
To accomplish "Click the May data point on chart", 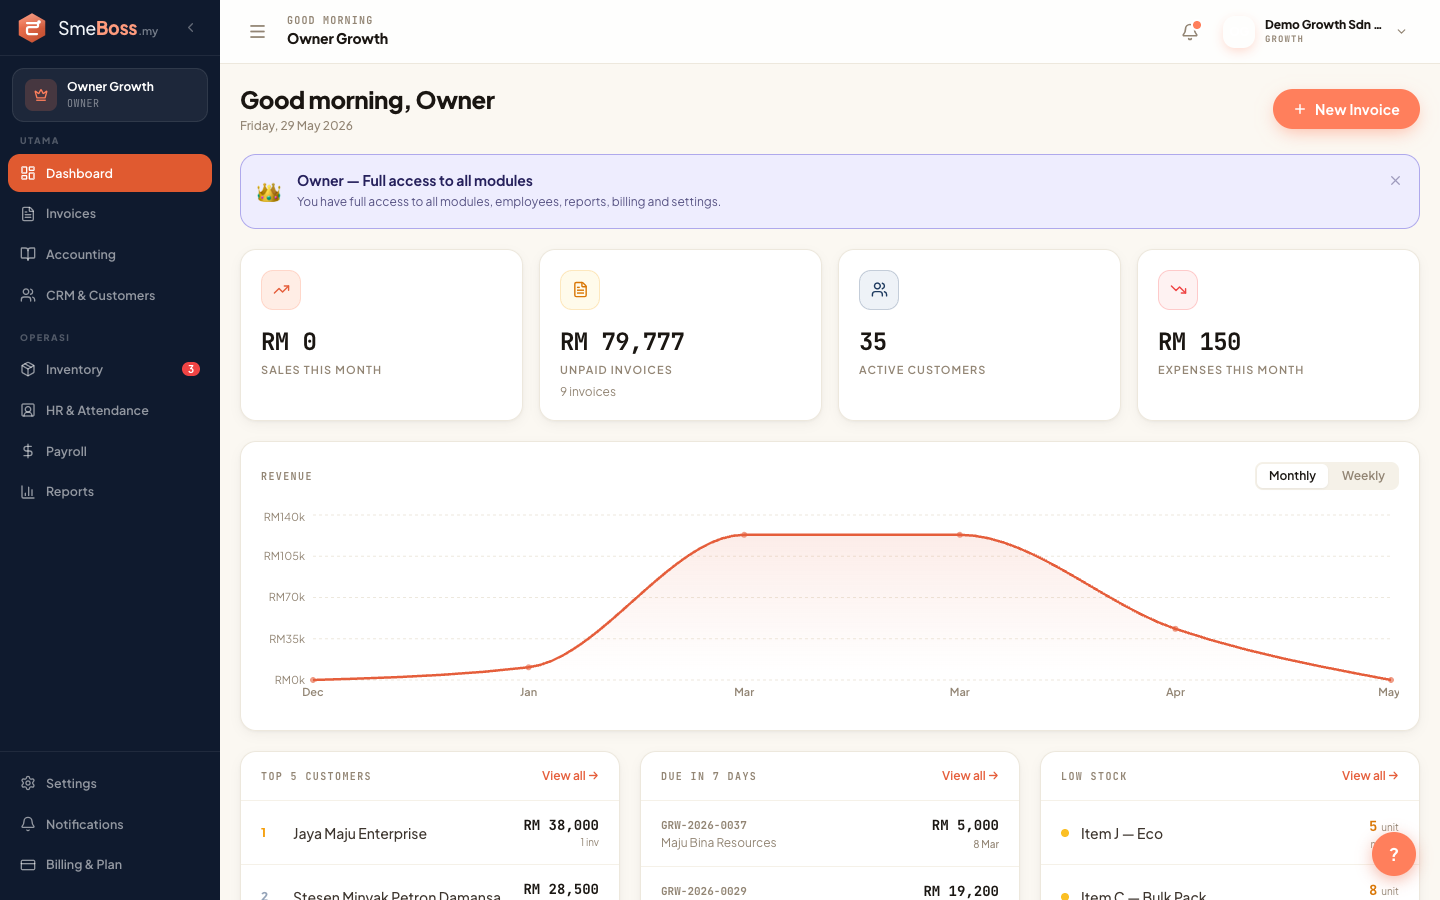I will click(x=1391, y=680).
